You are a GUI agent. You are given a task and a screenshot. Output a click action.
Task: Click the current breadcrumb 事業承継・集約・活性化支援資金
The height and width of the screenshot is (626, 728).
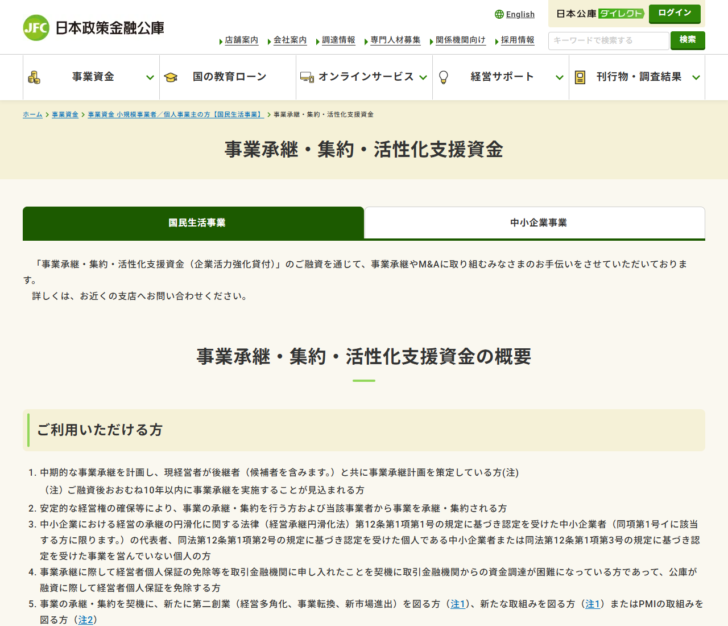coord(324,115)
